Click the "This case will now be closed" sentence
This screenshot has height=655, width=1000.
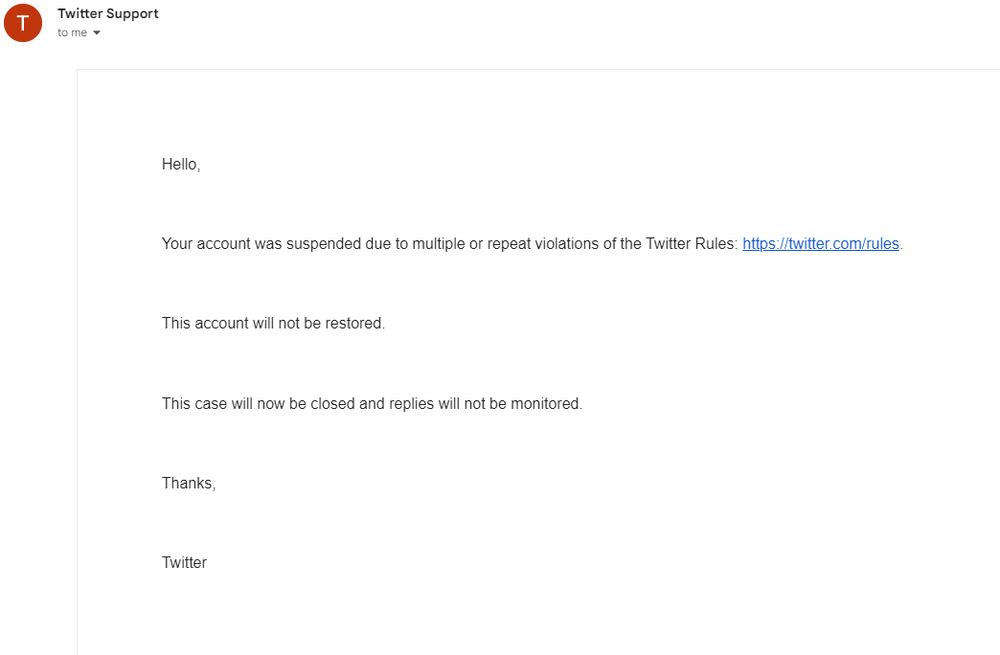pyautogui.click(x=371, y=404)
